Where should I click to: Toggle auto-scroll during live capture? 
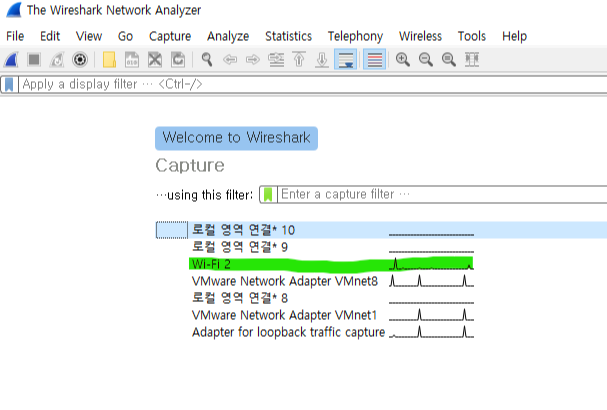[x=345, y=60]
